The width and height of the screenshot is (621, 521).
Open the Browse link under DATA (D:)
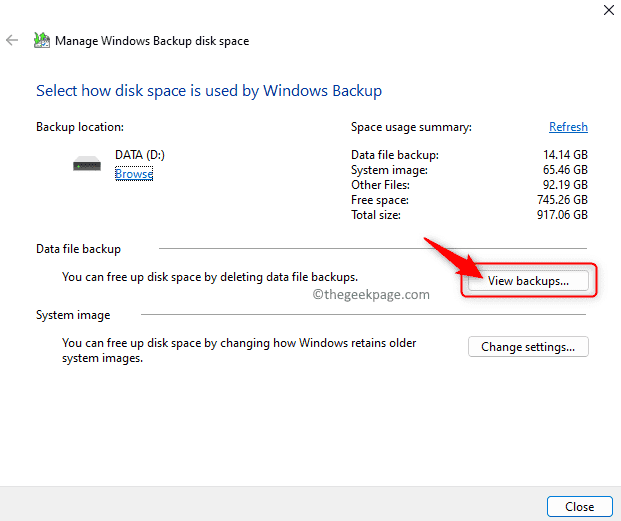pyautogui.click(x=134, y=174)
